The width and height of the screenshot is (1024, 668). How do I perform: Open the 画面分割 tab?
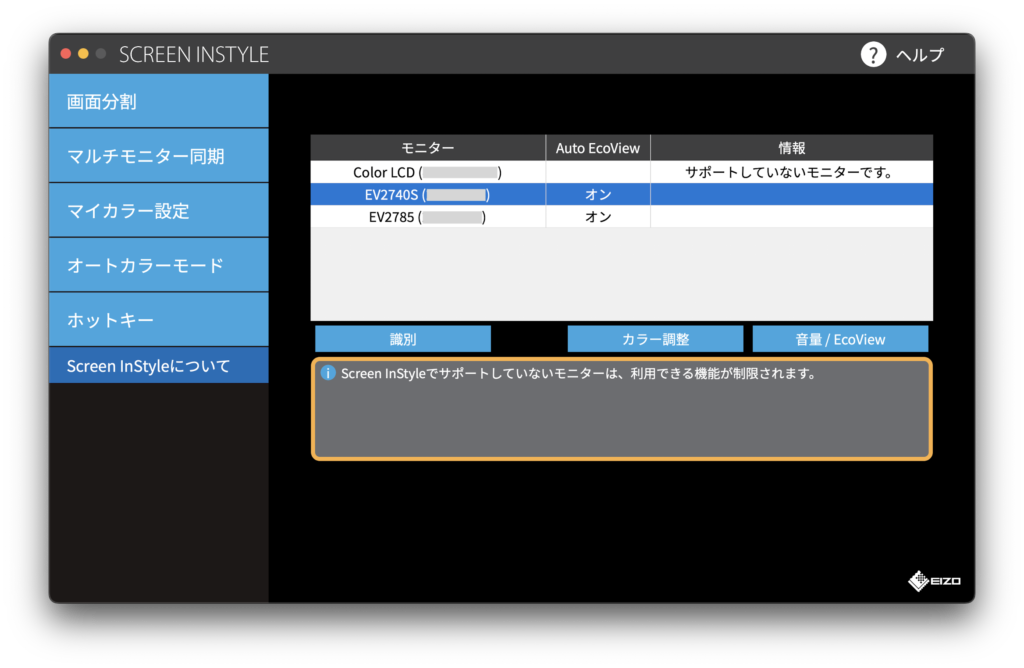[x=159, y=101]
